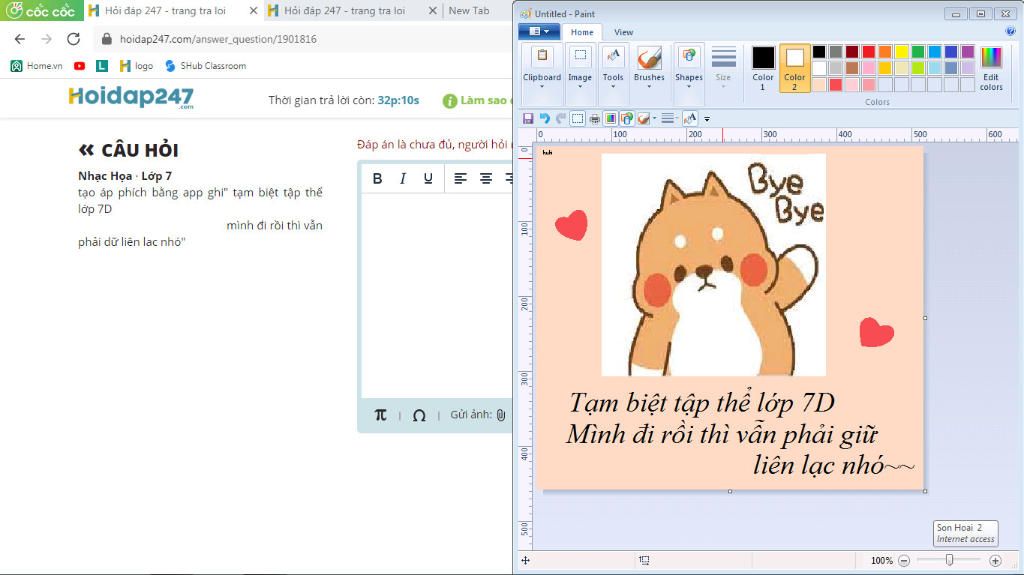This screenshot has height=575, width=1024.
Task: Adjust the Paint zoom slider handle
Action: pos(949,560)
